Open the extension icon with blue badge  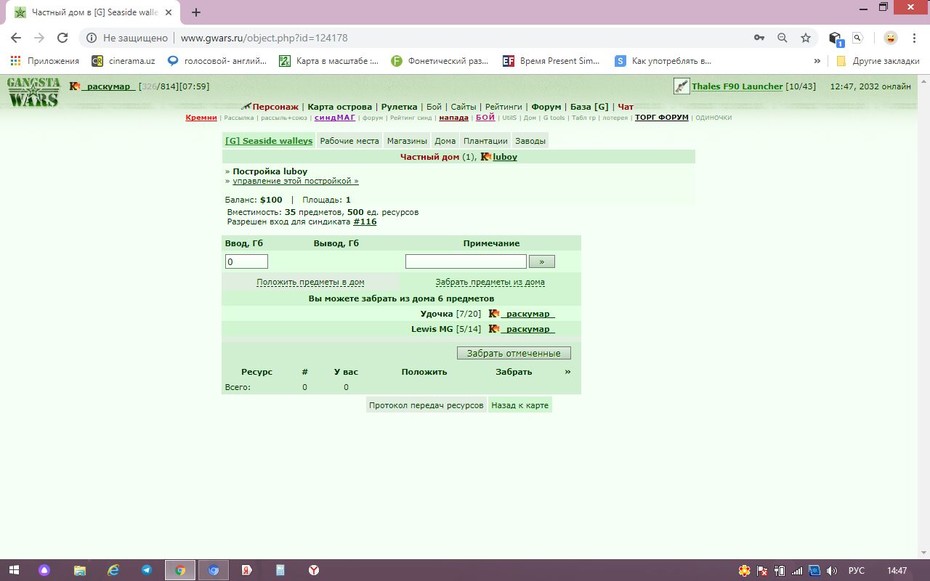pos(836,39)
